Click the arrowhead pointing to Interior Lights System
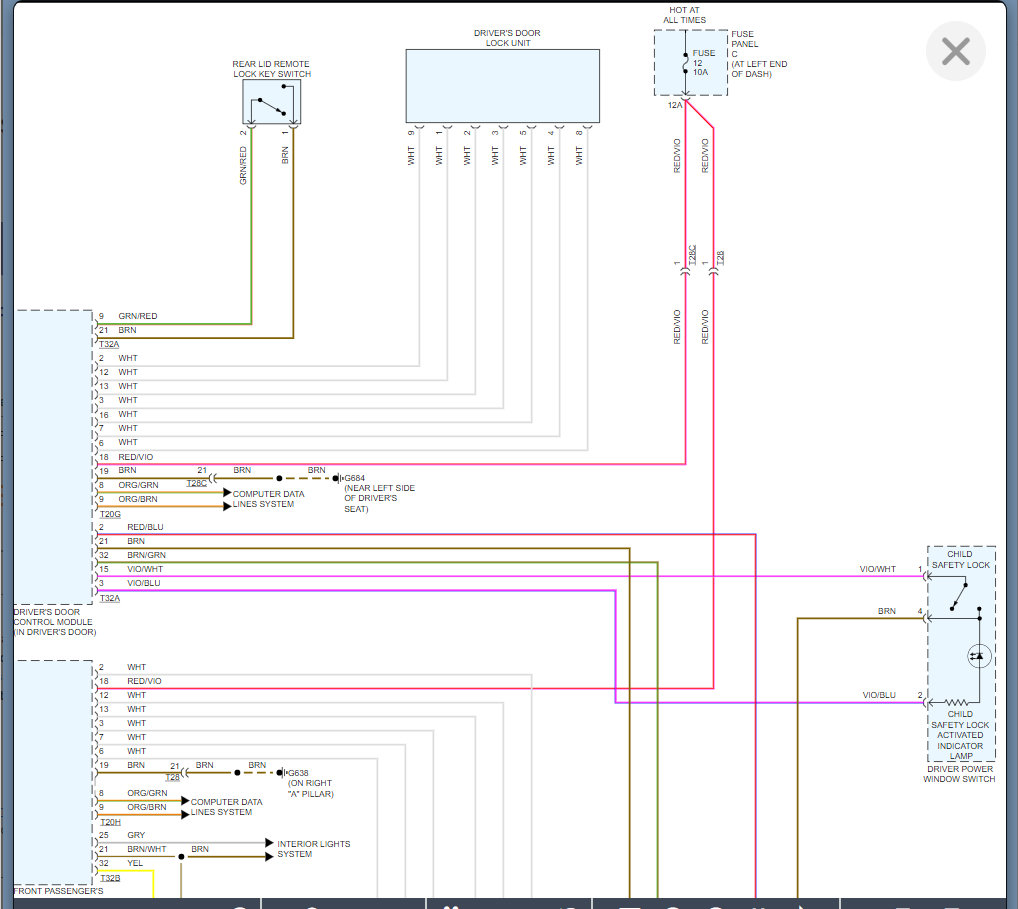 tap(268, 843)
